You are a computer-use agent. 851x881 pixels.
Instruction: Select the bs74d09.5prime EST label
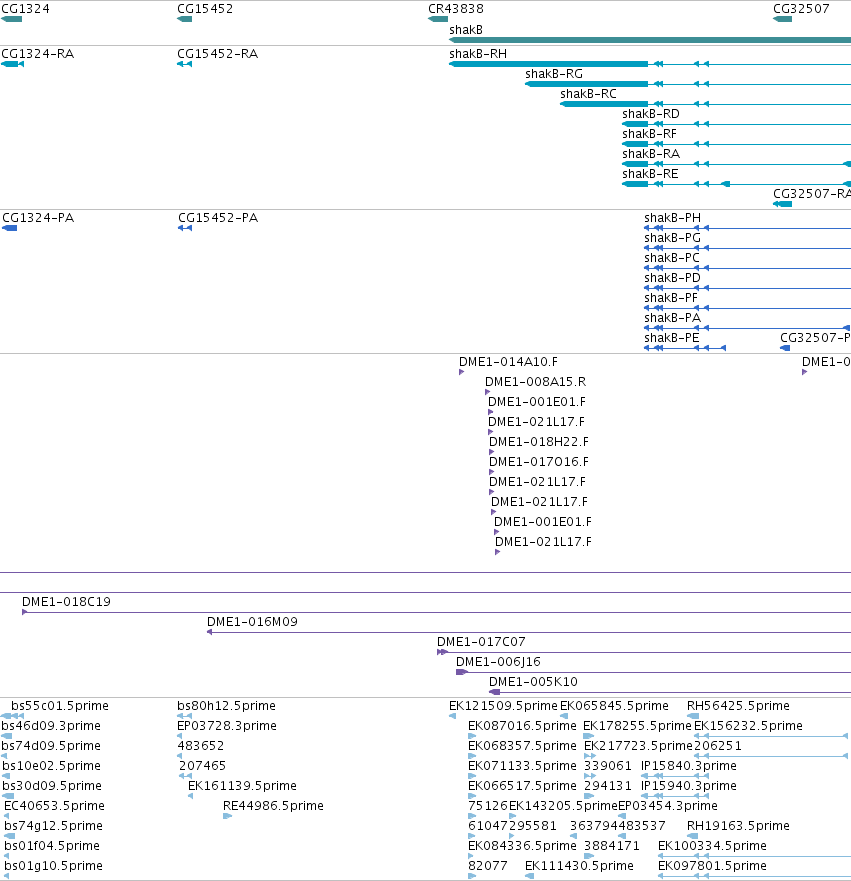pyautogui.click(x=51, y=746)
